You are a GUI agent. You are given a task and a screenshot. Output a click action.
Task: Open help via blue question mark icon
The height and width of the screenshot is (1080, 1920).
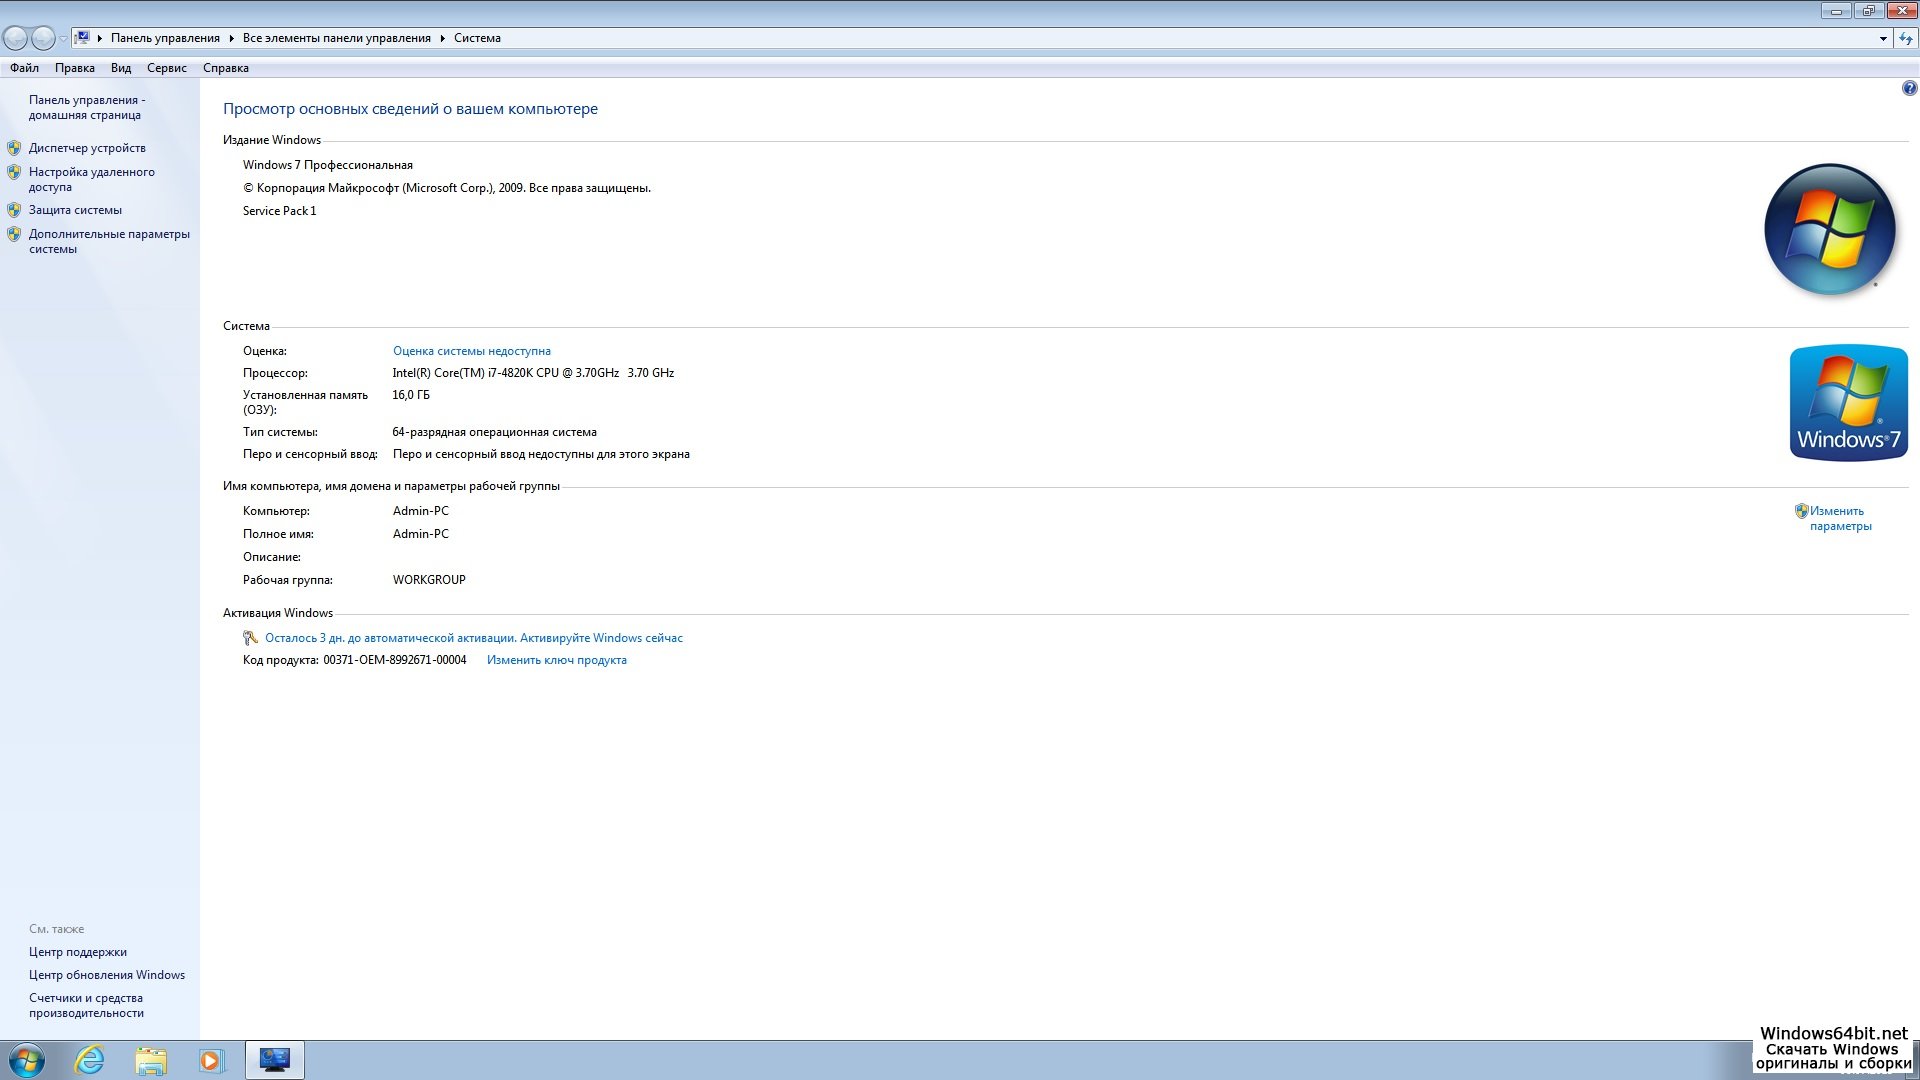pos(1909,88)
